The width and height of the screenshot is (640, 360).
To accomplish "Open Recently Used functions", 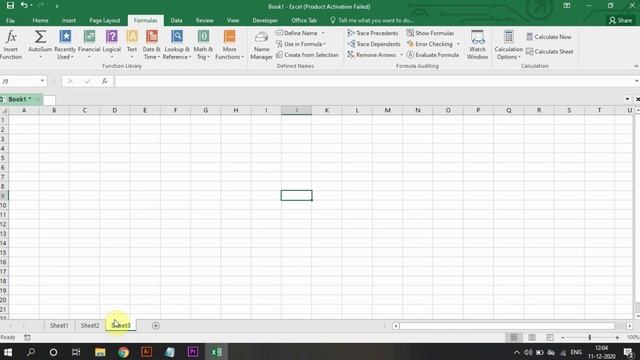I will 65,45.
